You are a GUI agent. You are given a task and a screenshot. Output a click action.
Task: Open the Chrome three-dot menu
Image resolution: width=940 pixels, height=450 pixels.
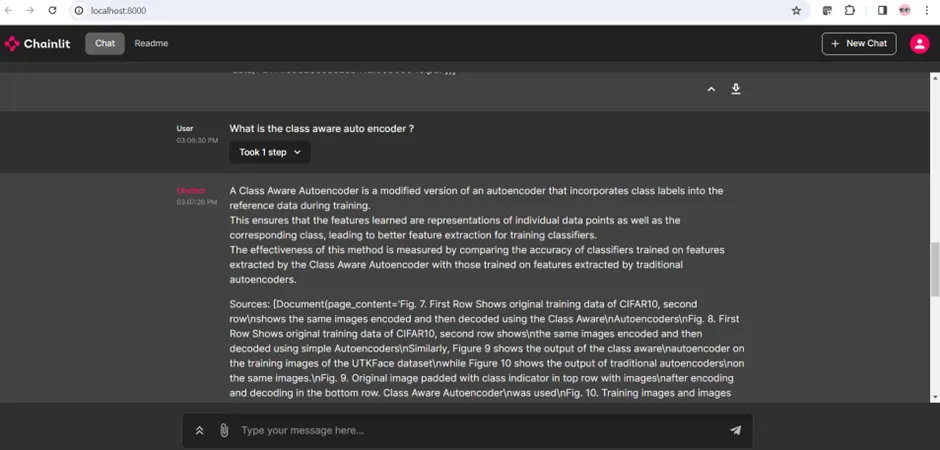(927, 11)
